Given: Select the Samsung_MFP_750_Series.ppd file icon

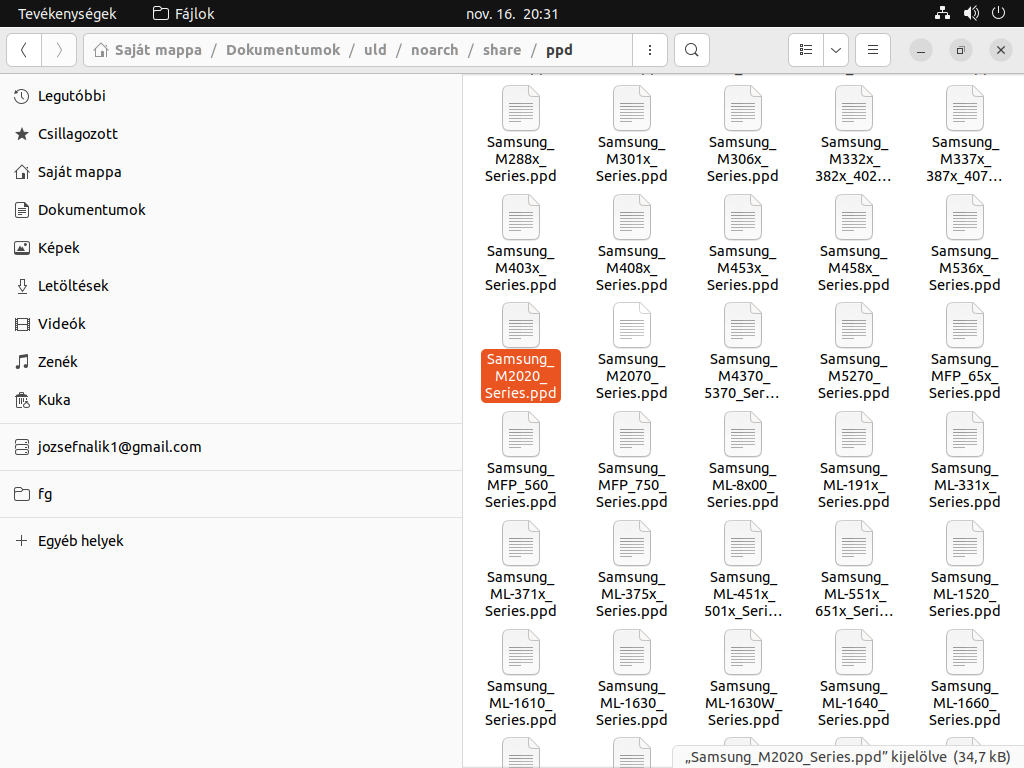Looking at the screenshot, I should (x=632, y=434).
